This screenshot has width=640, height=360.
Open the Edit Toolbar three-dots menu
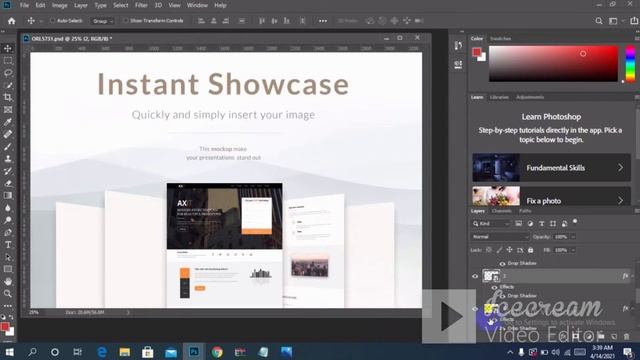coord(8,306)
